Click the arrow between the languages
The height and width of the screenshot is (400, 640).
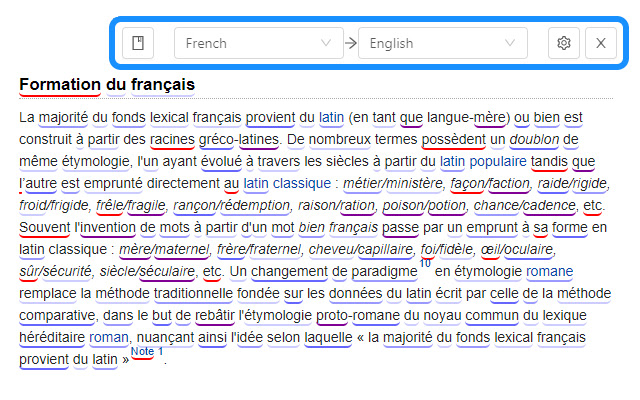tap(351, 43)
